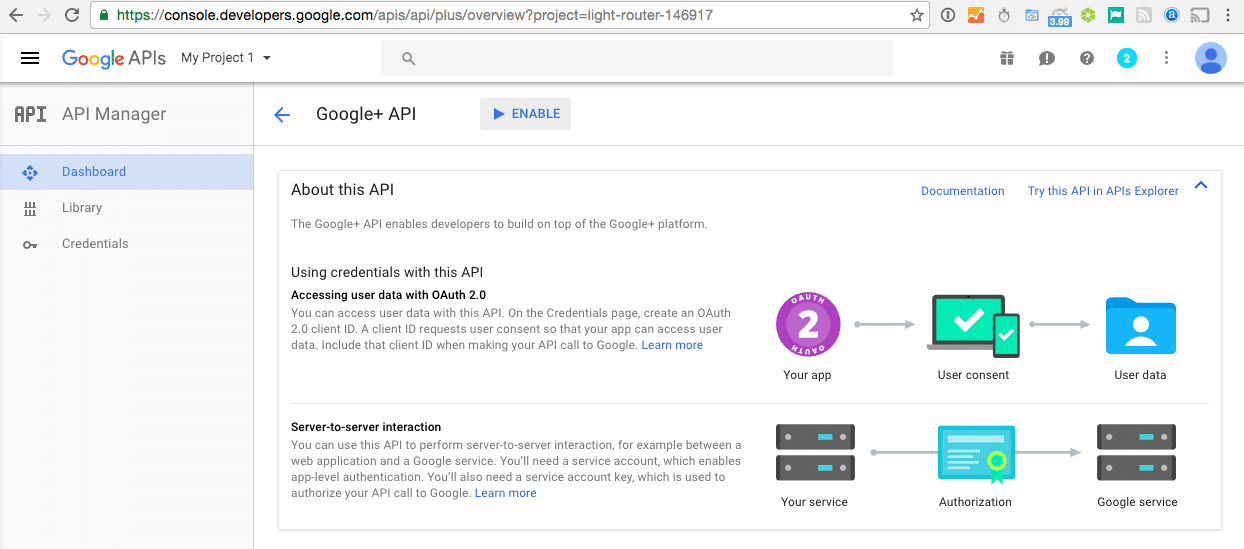Click the browser forward arrow
This screenshot has width=1244, height=549.
pos(44,15)
